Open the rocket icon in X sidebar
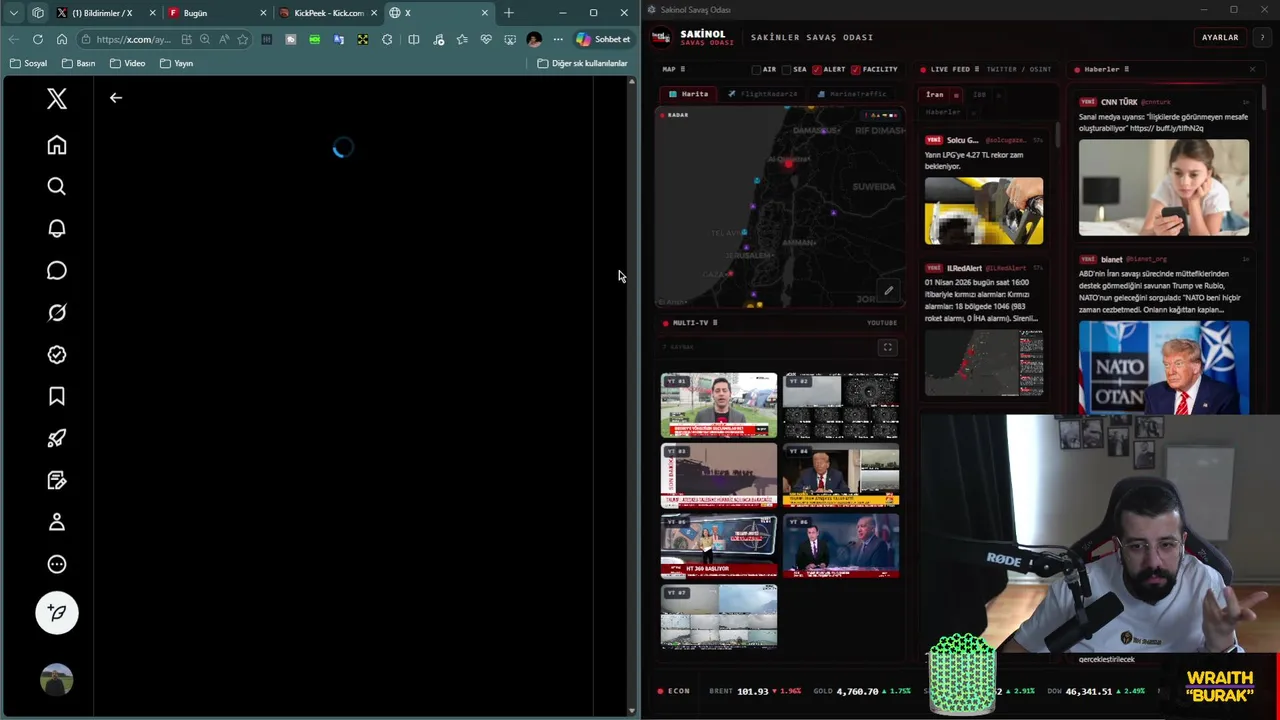Screen dimensions: 1280x720 57,438
